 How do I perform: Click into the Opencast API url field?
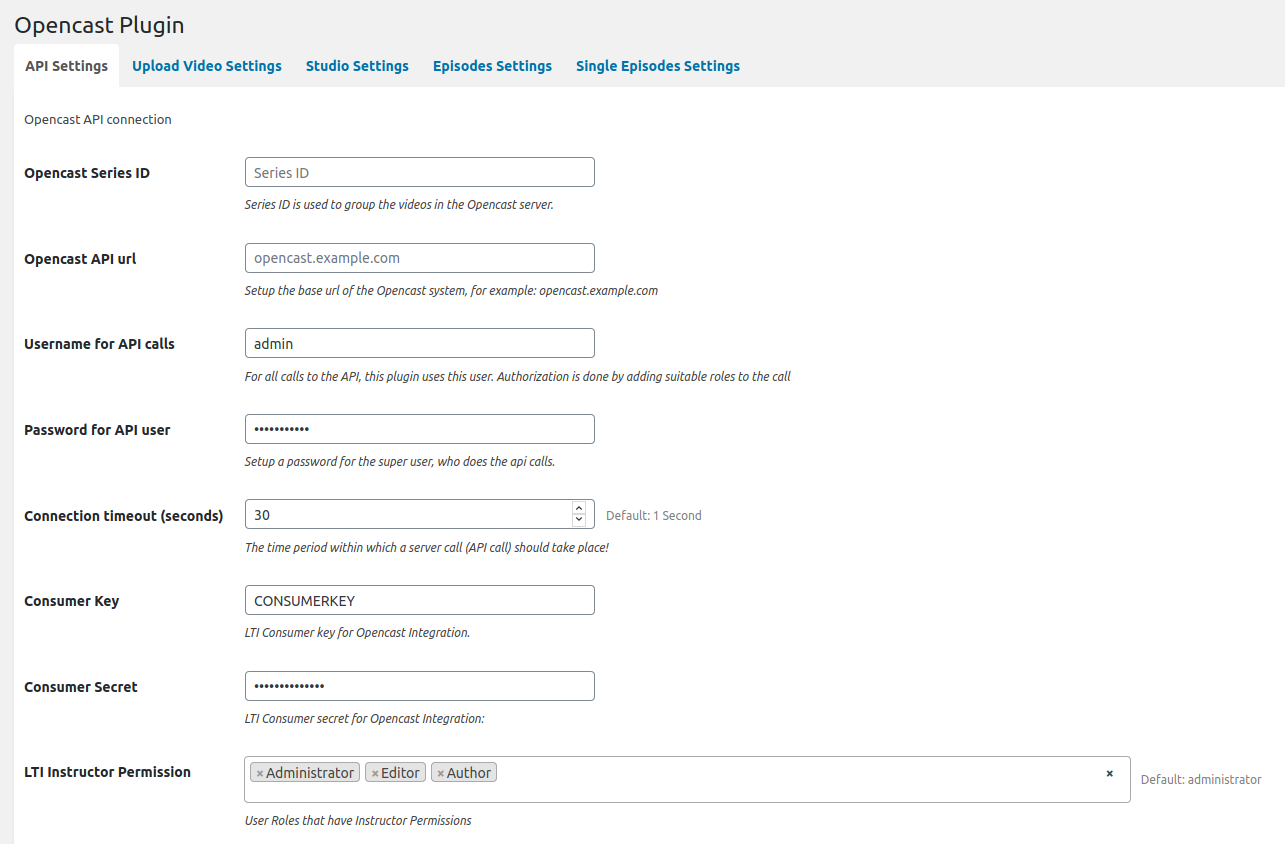pyautogui.click(x=420, y=258)
